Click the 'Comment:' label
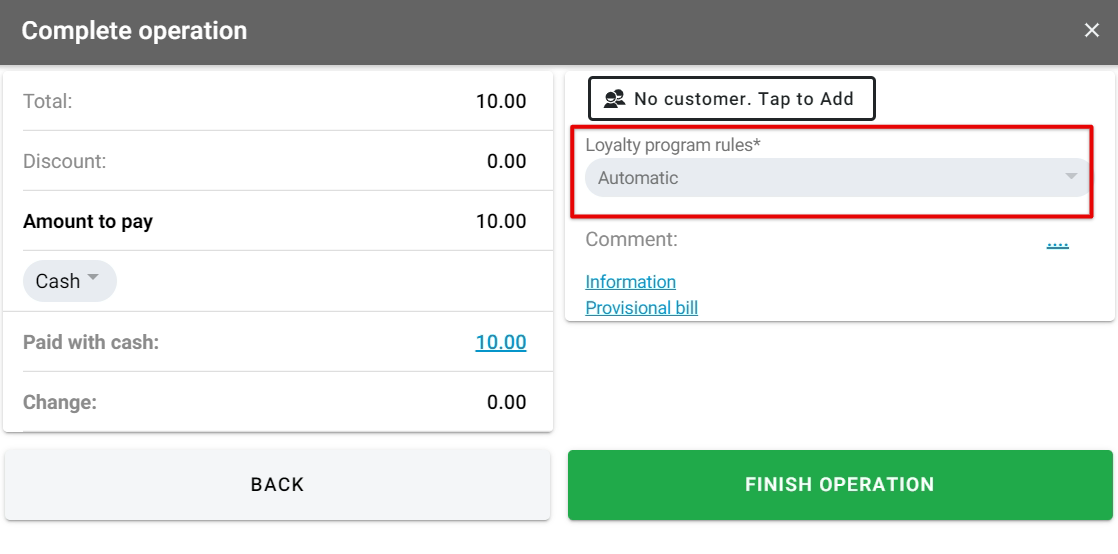This screenshot has width=1118, height=554. click(x=631, y=240)
